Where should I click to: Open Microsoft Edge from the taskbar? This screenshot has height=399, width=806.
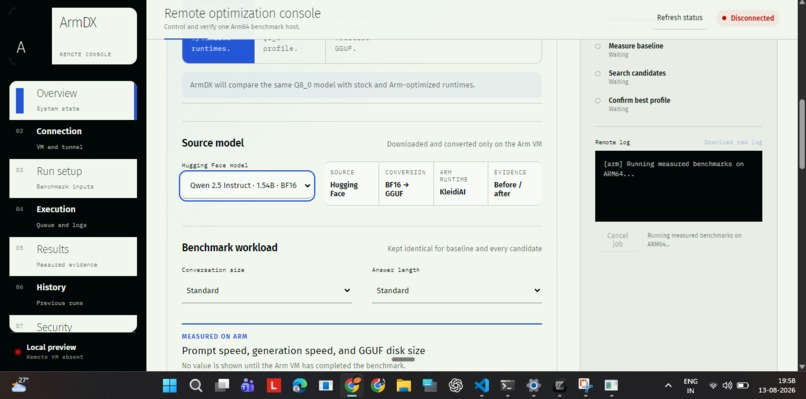click(300, 385)
